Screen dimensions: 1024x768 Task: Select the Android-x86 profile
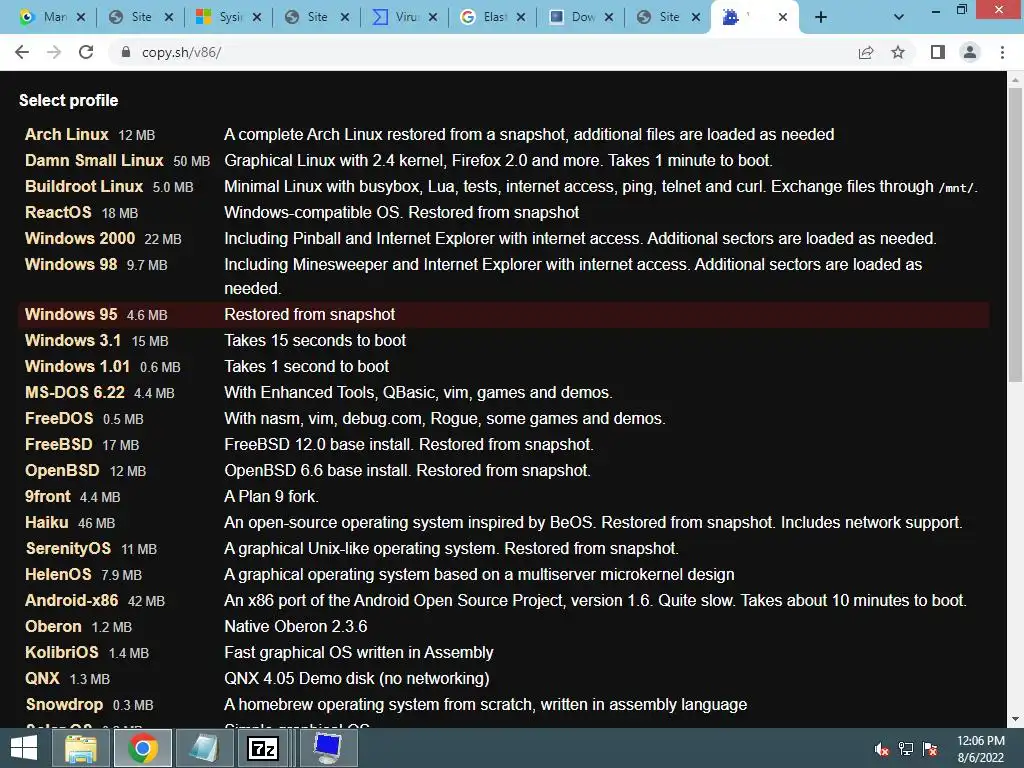[71, 600]
